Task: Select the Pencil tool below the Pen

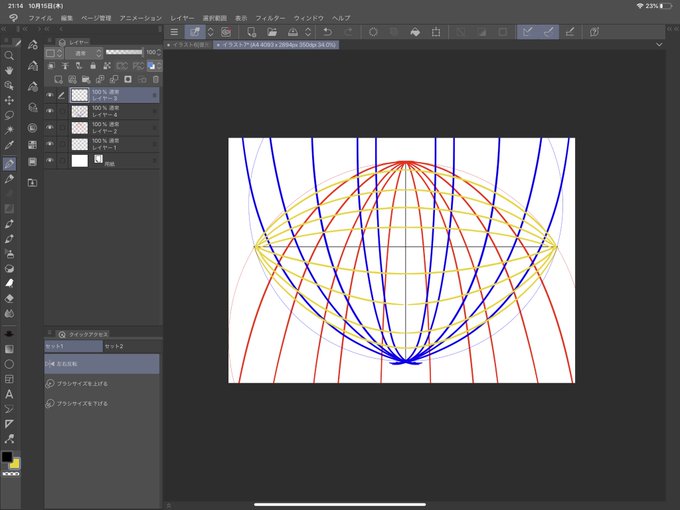Action: (x=9, y=179)
